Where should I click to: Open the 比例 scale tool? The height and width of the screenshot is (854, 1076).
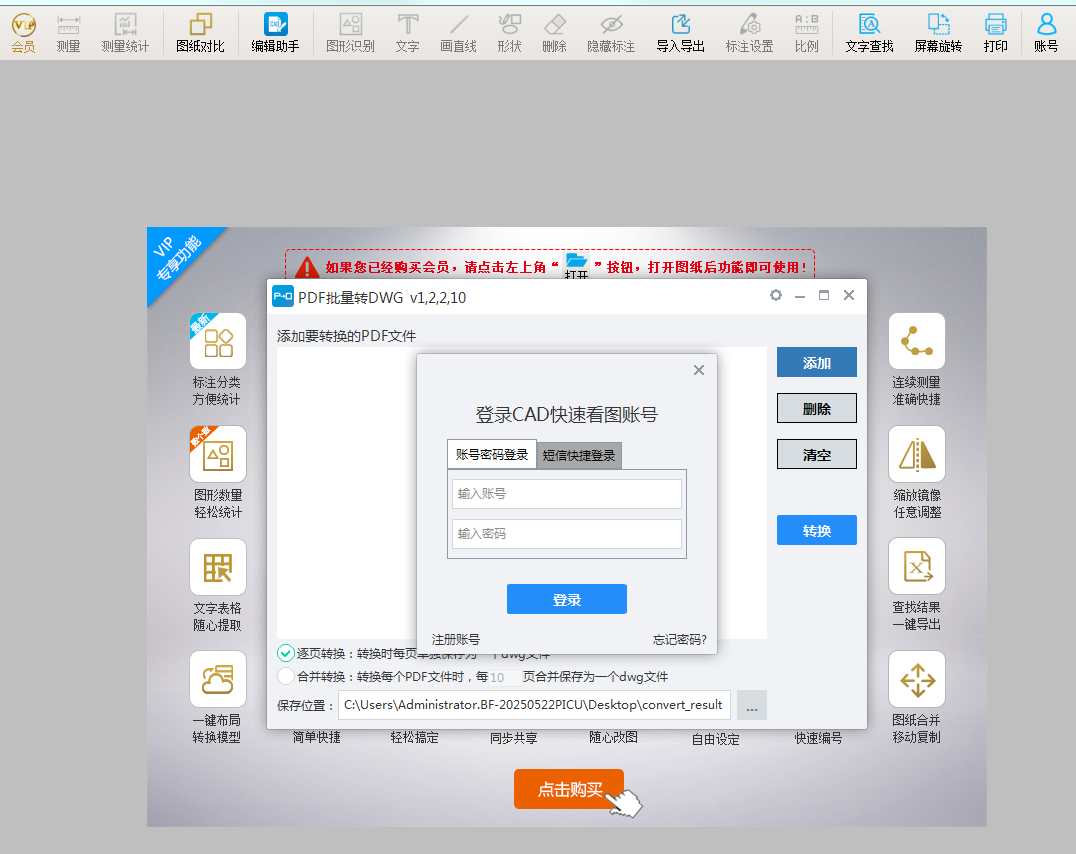coord(807,33)
